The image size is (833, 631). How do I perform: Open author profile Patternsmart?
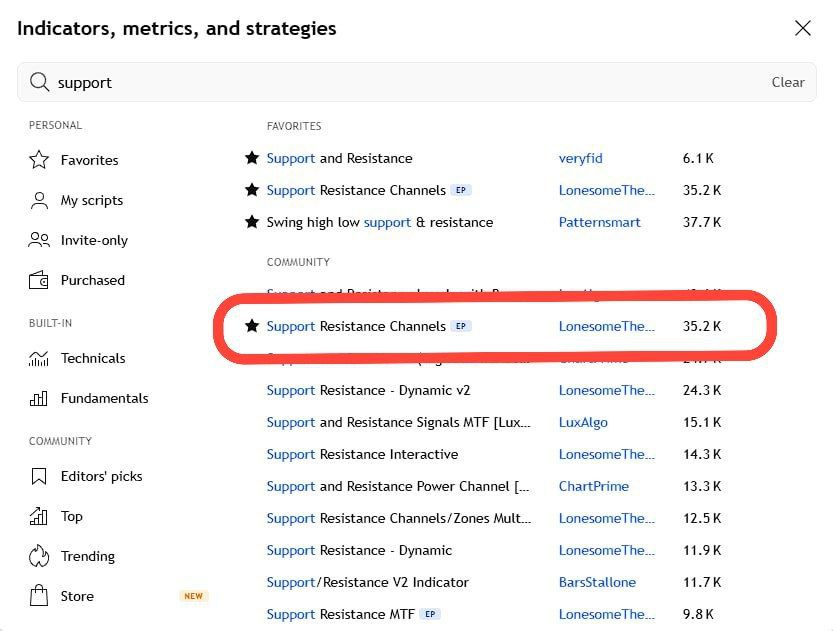pos(599,222)
